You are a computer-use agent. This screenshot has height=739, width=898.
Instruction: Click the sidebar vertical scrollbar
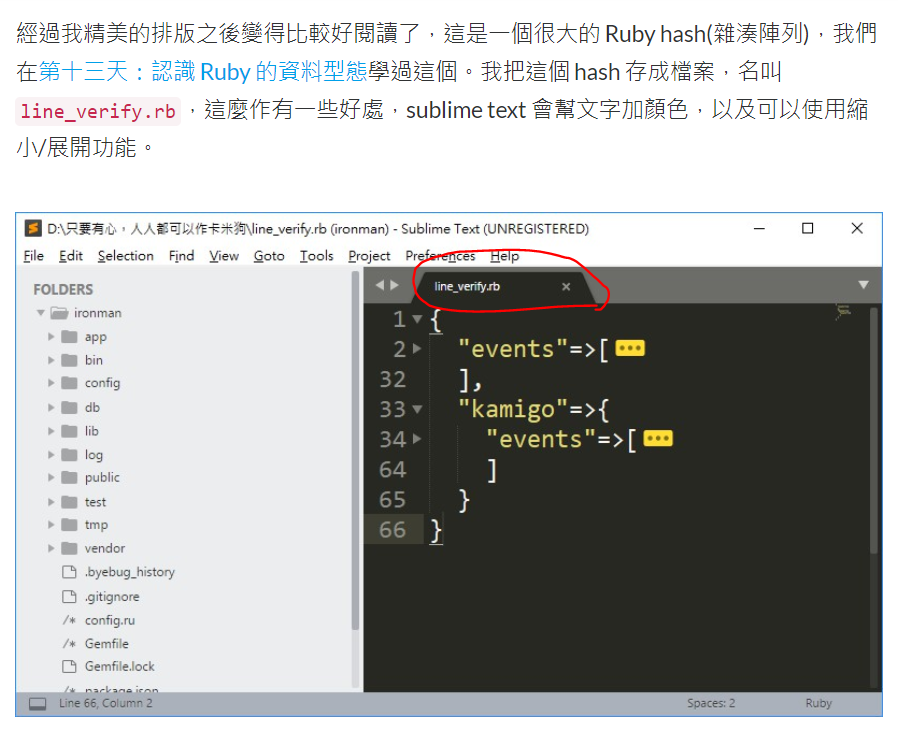click(x=355, y=450)
